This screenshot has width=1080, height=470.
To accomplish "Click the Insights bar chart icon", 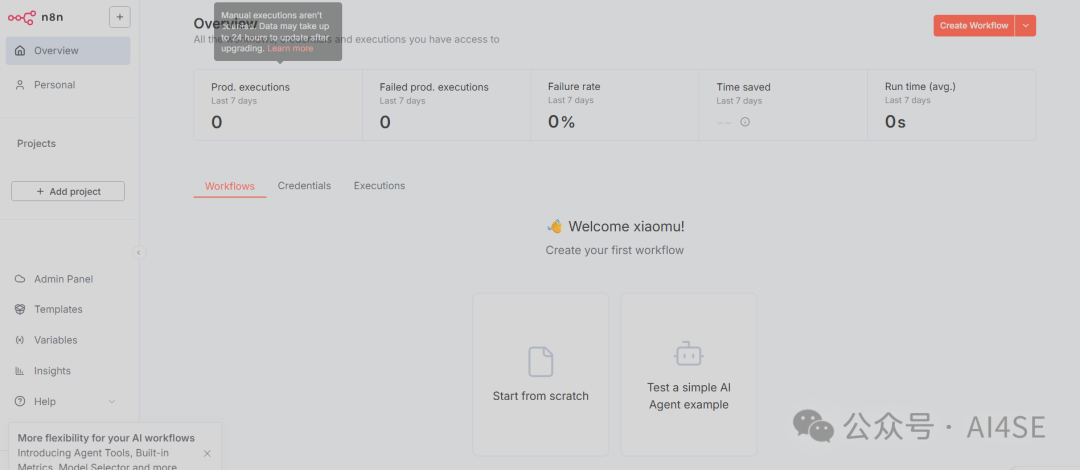I will pos(20,371).
